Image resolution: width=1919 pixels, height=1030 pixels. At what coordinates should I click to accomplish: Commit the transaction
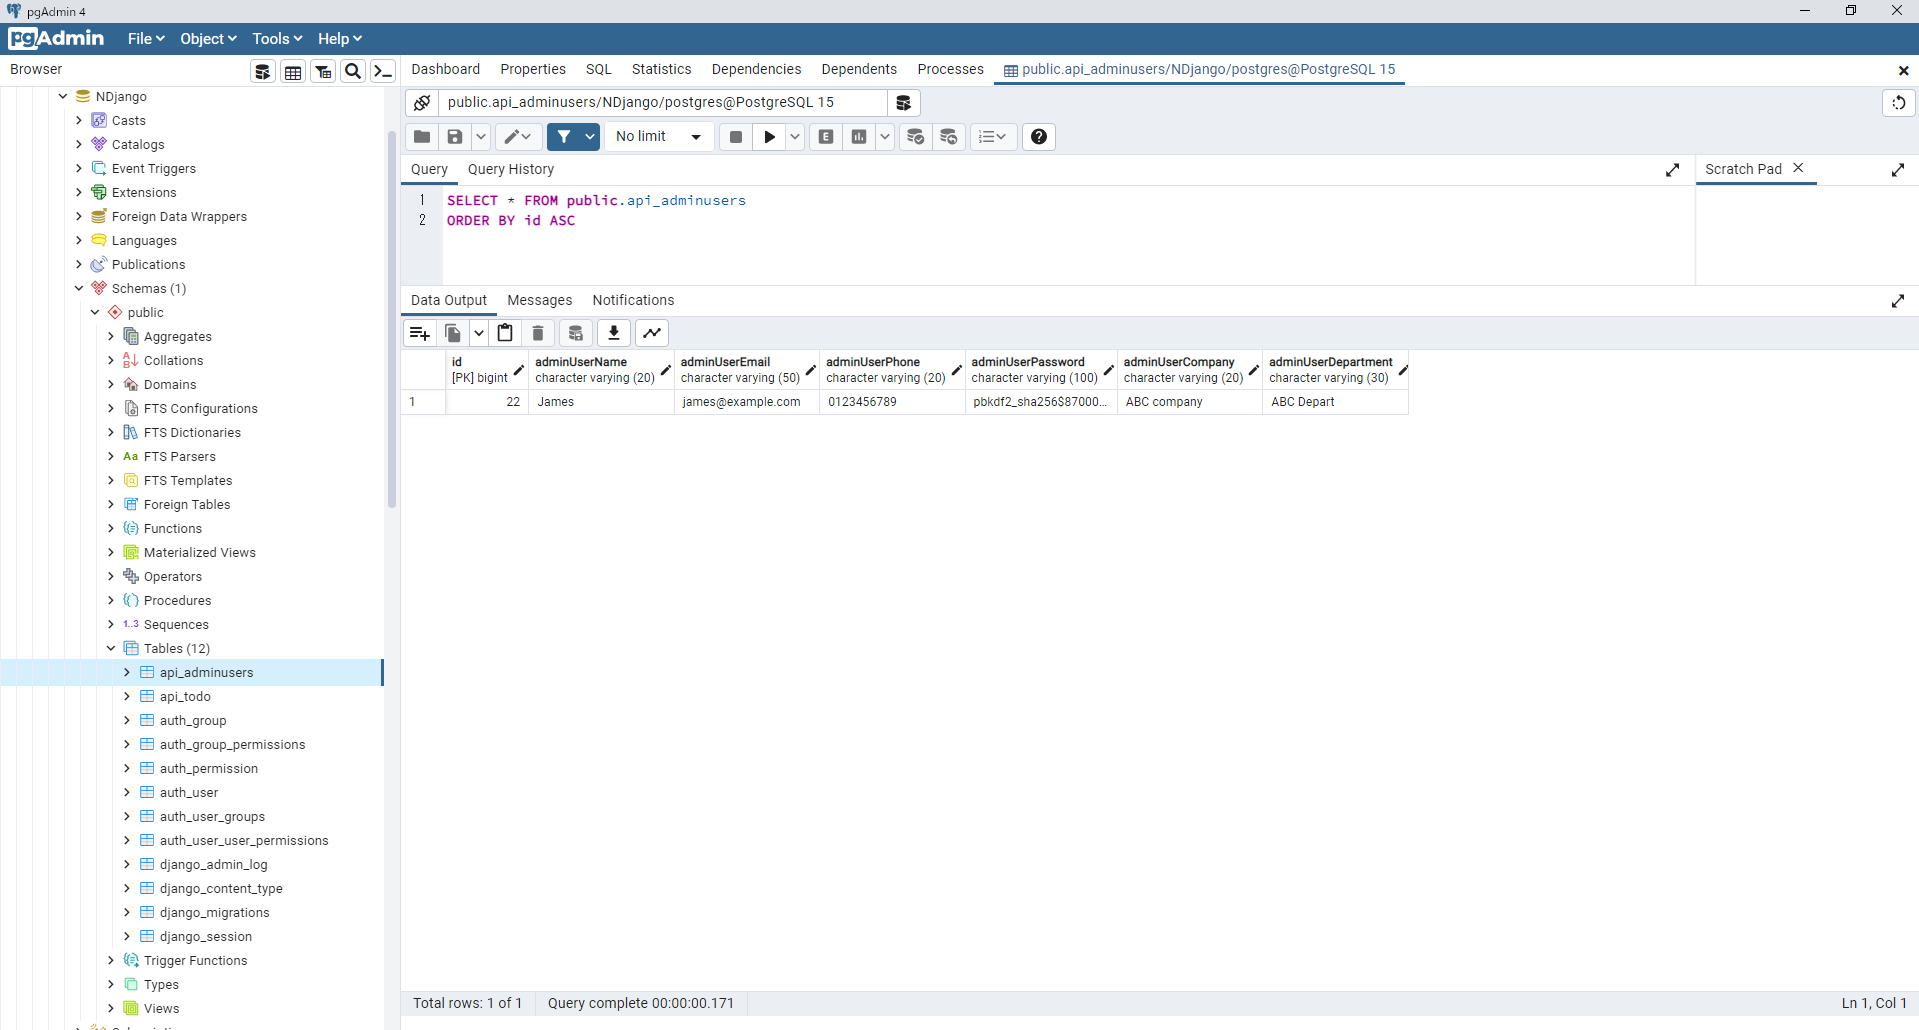click(915, 137)
